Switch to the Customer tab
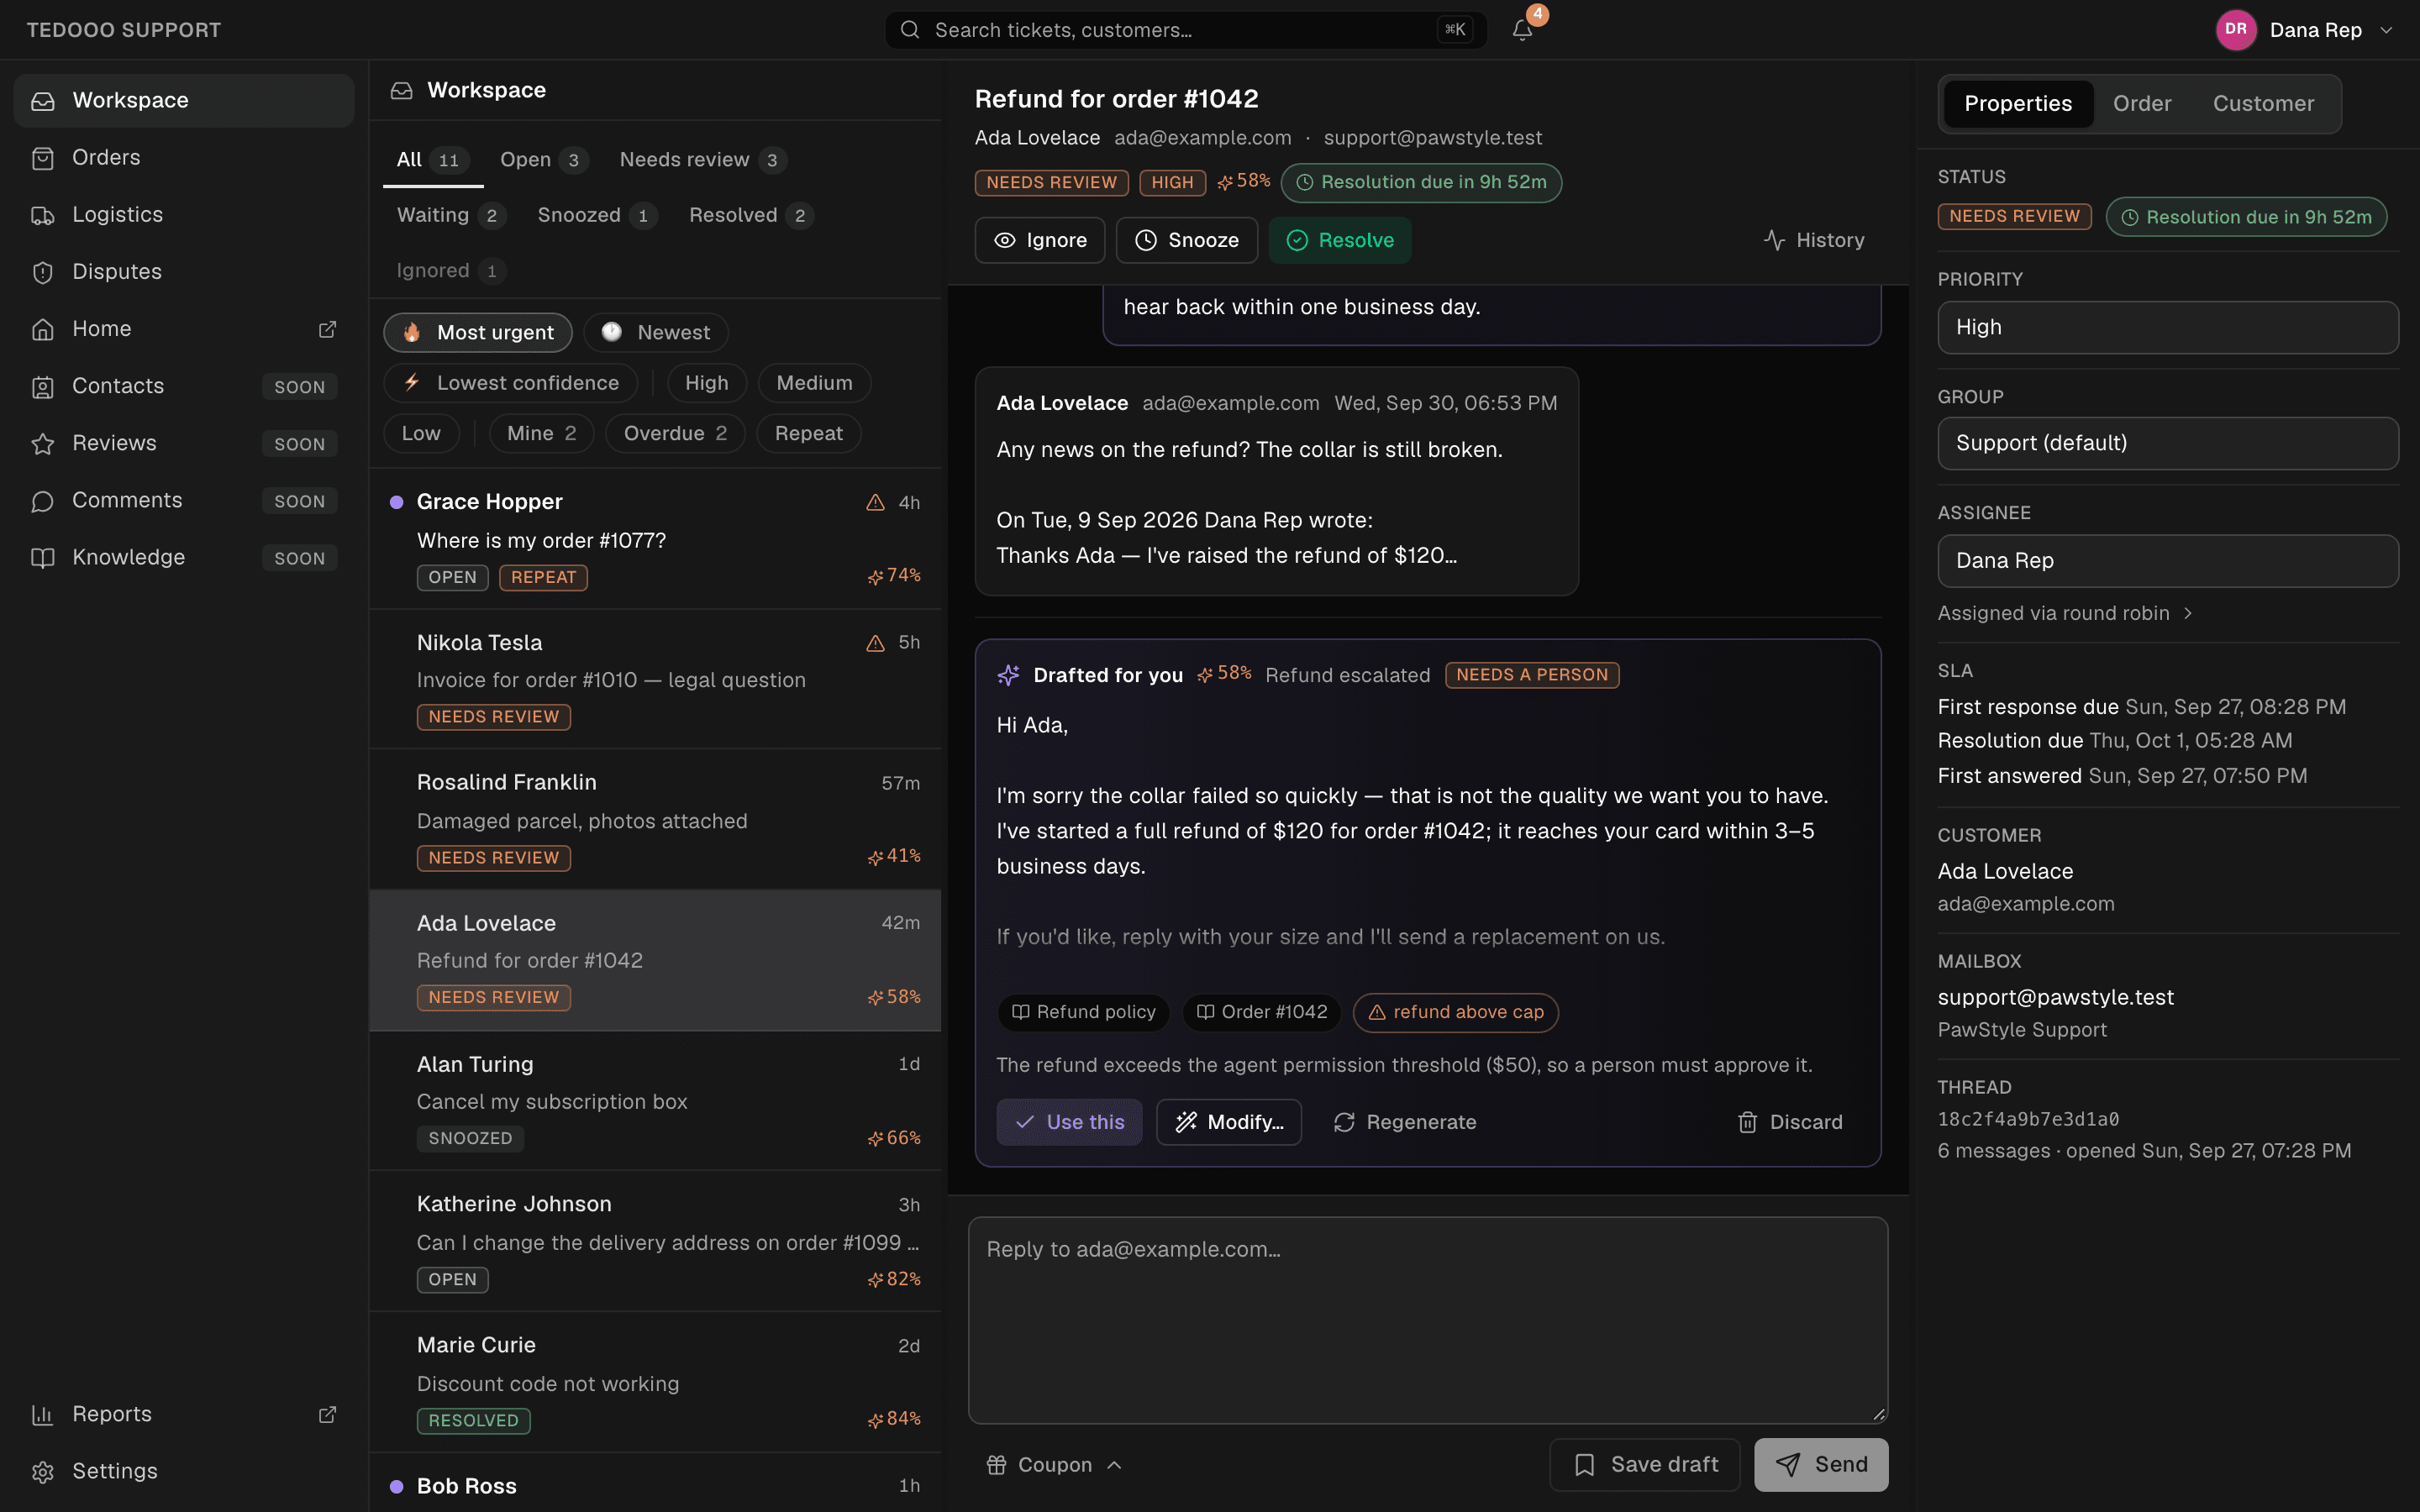This screenshot has width=2420, height=1512. [x=2263, y=103]
